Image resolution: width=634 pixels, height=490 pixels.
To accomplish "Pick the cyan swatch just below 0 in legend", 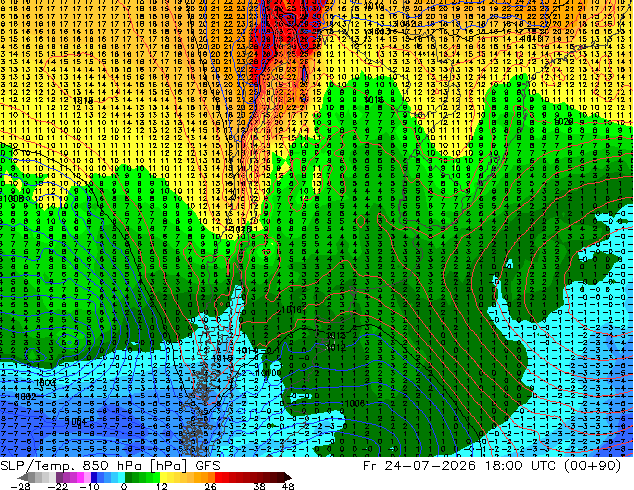I will point(121,477).
